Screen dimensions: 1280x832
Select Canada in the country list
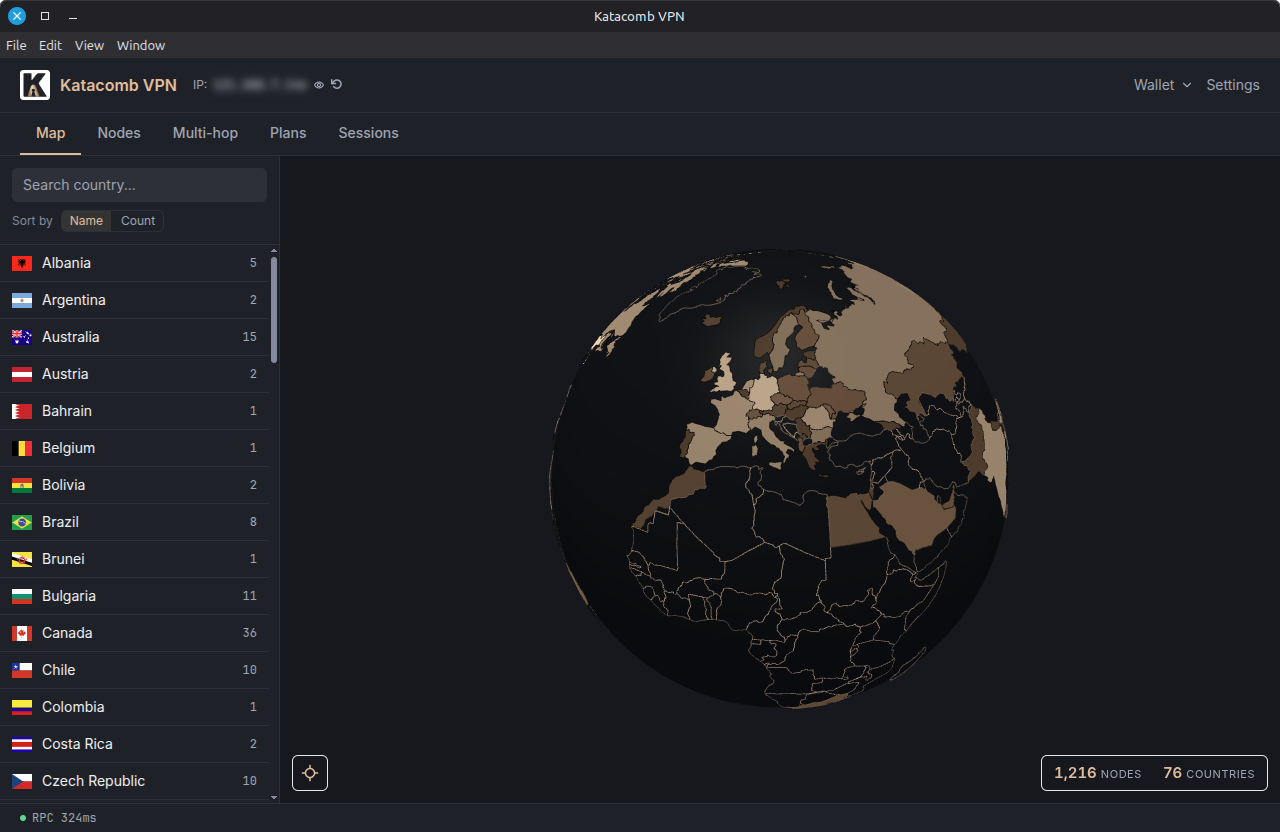[135, 633]
